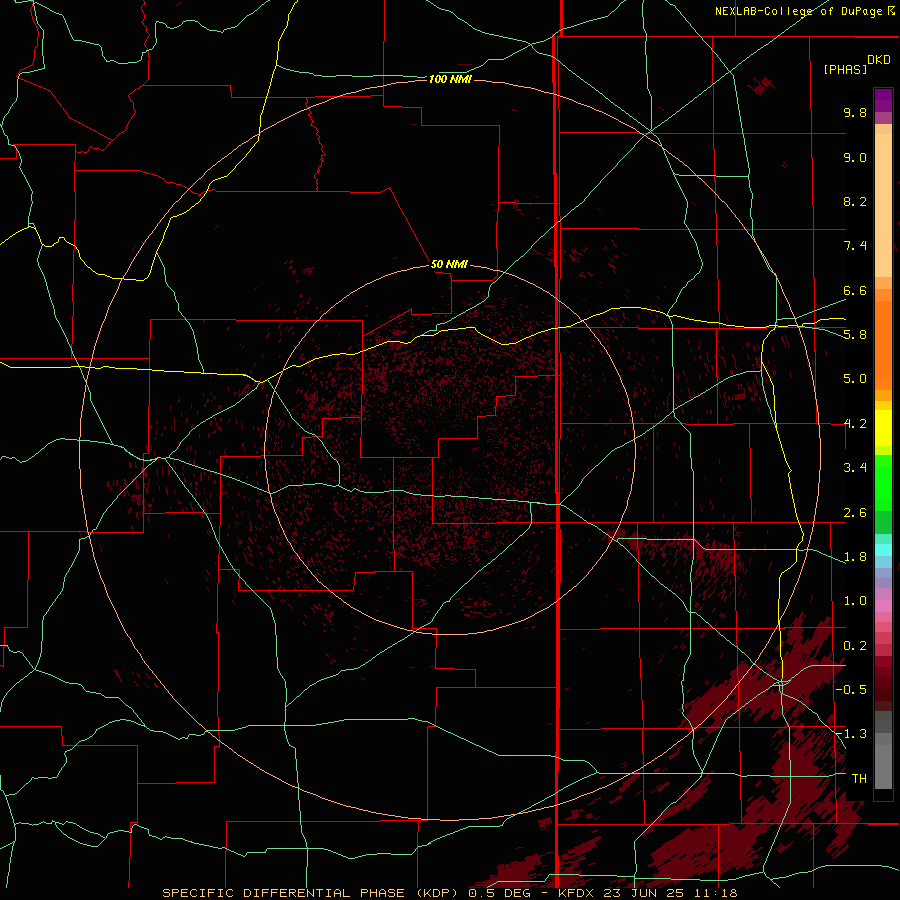Click the DKD product code label
The width and height of the screenshot is (900, 900).
[879, 60]
